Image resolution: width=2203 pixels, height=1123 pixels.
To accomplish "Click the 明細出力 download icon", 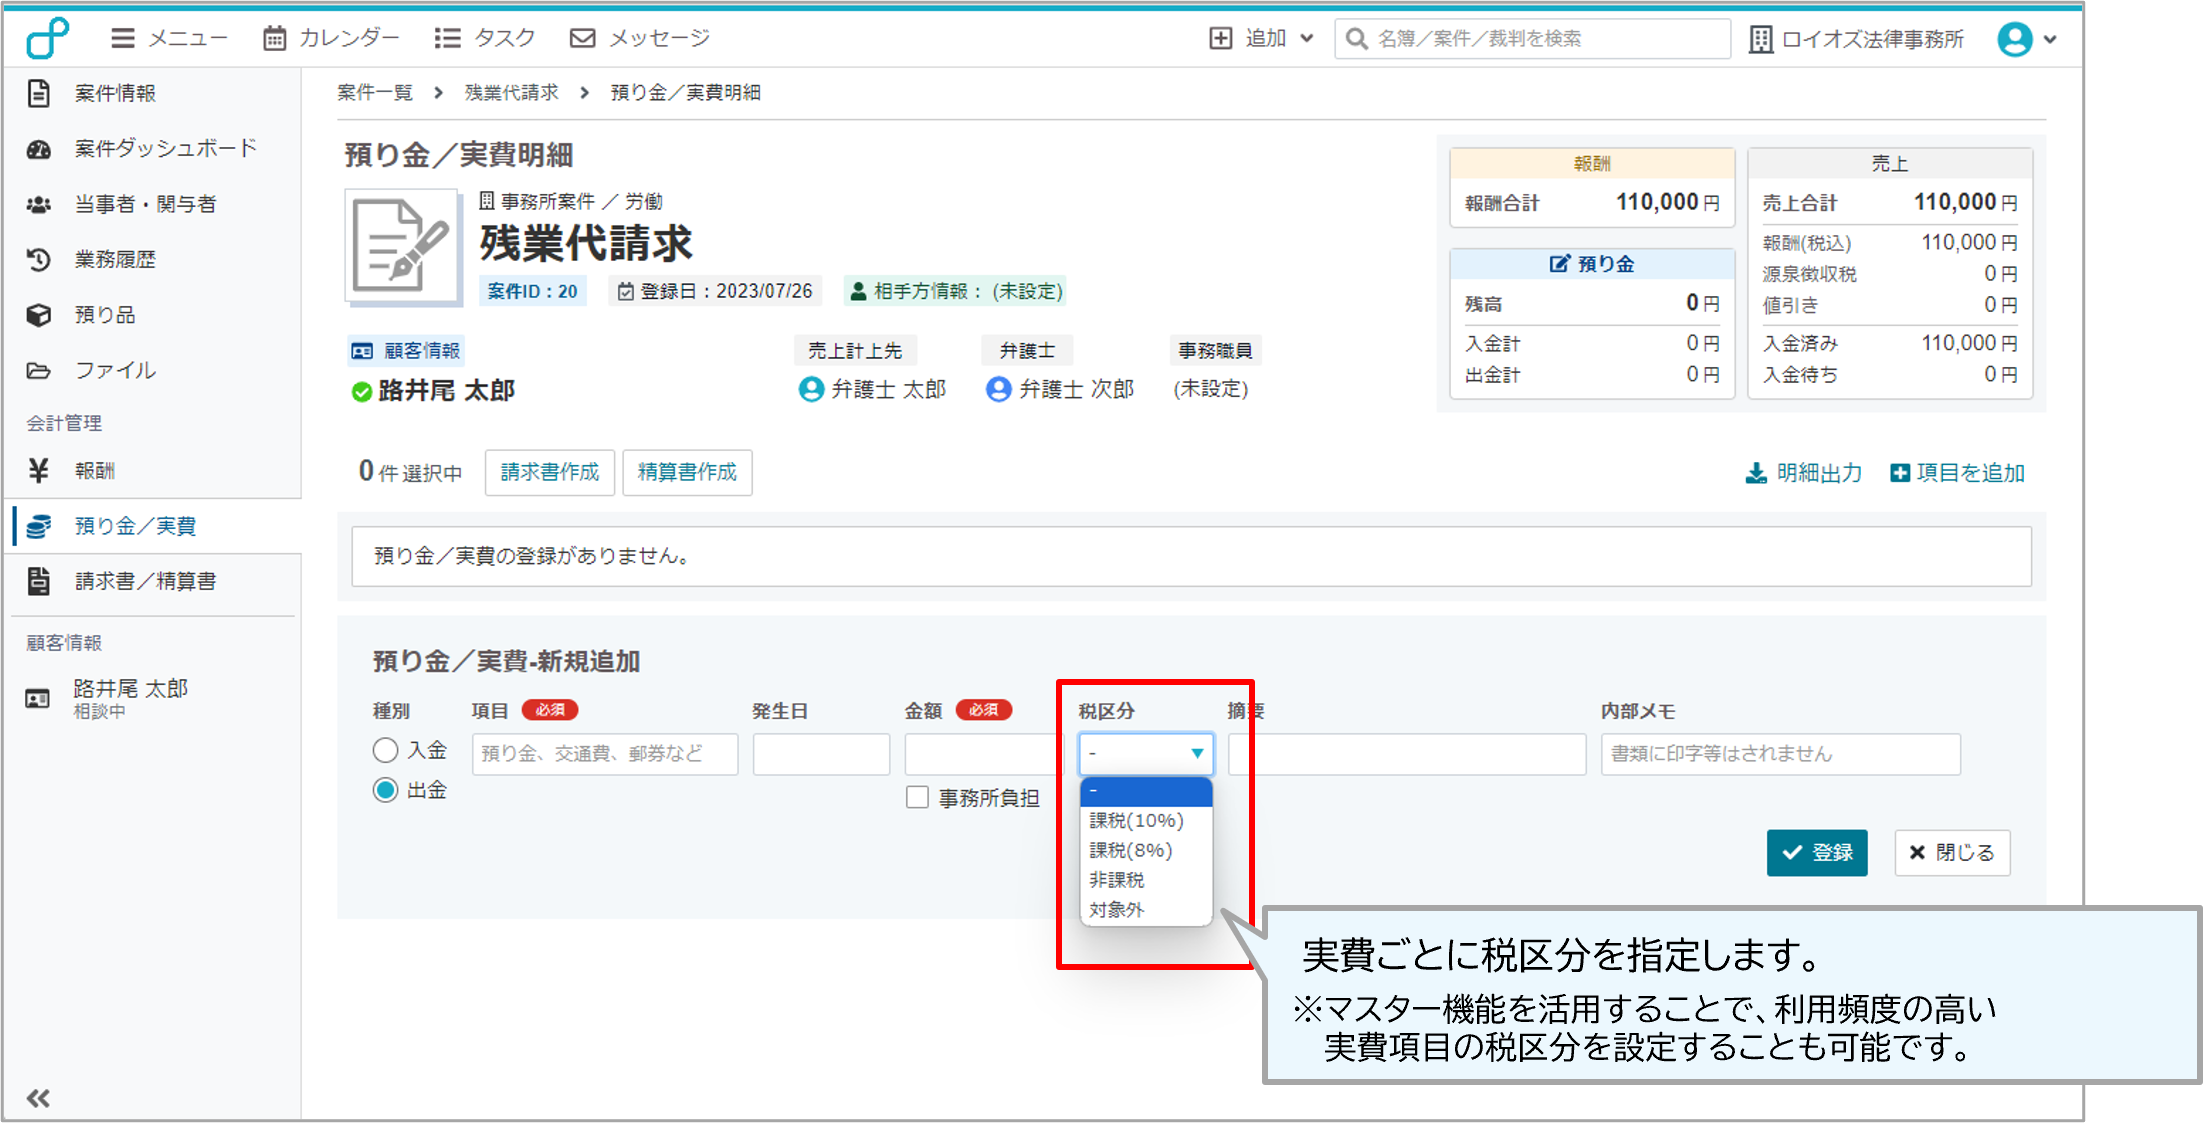I will tap(1755, 473).
